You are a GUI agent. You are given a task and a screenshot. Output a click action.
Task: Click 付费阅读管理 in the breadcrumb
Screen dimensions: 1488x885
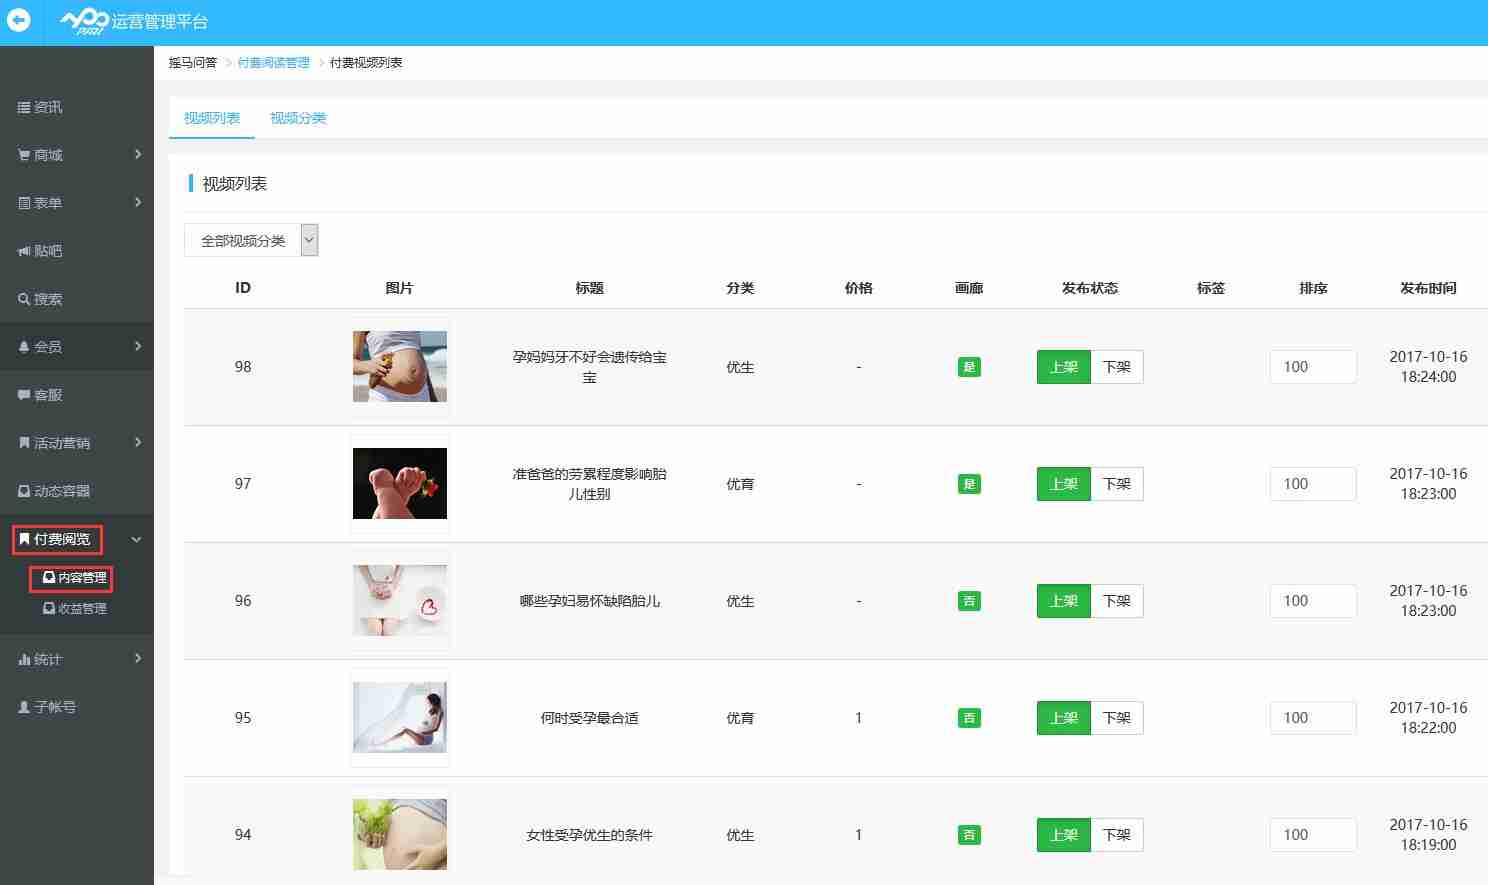[x=273, y=62]
